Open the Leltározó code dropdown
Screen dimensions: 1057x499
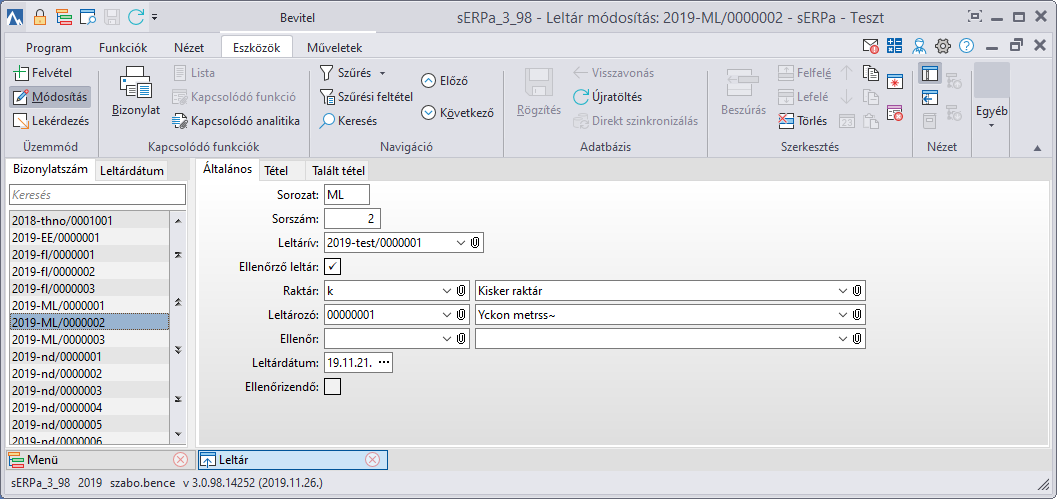pos(446,315)
